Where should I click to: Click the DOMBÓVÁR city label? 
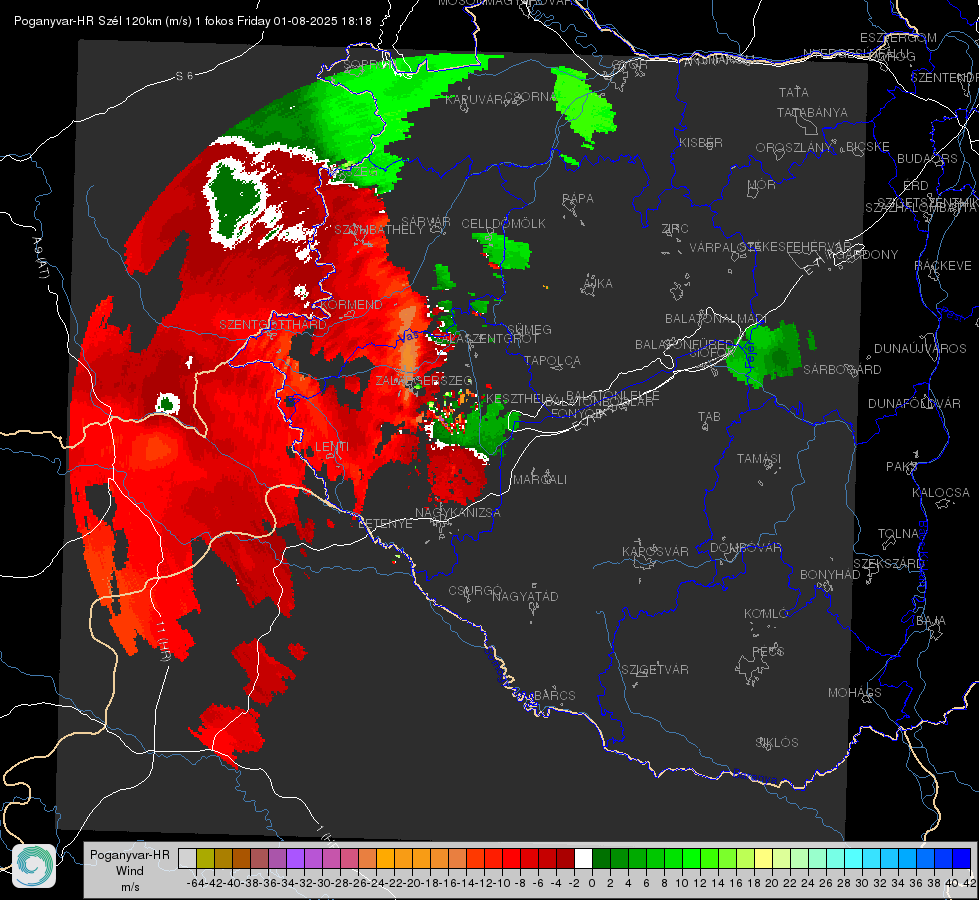(745, 548)
